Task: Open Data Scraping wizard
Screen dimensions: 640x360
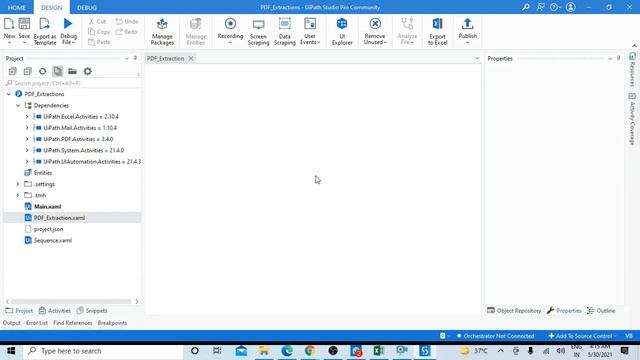Action: (x=284, y=31)
